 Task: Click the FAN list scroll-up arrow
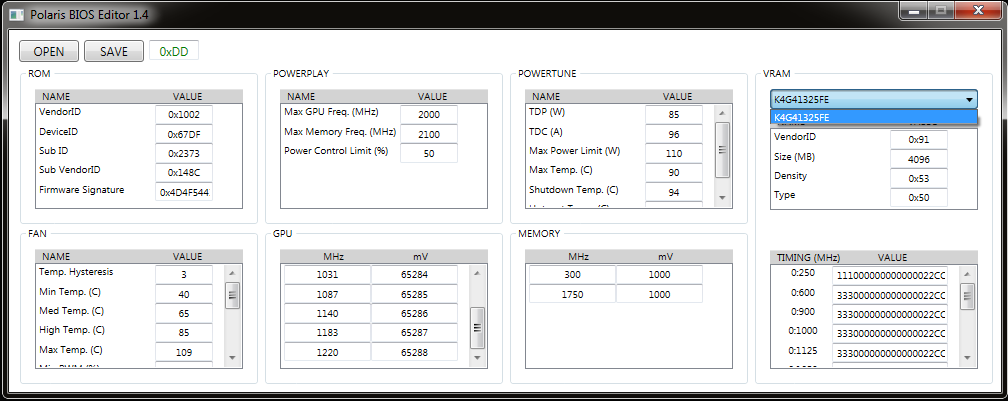click(x=232, y=273)
